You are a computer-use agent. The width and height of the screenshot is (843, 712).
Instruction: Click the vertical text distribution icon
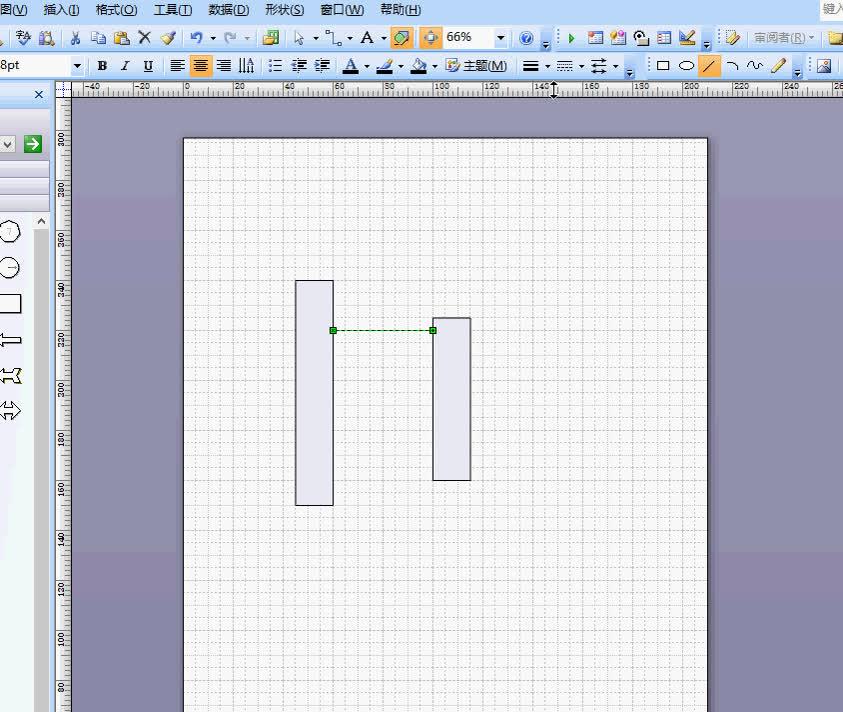point(246,66)
